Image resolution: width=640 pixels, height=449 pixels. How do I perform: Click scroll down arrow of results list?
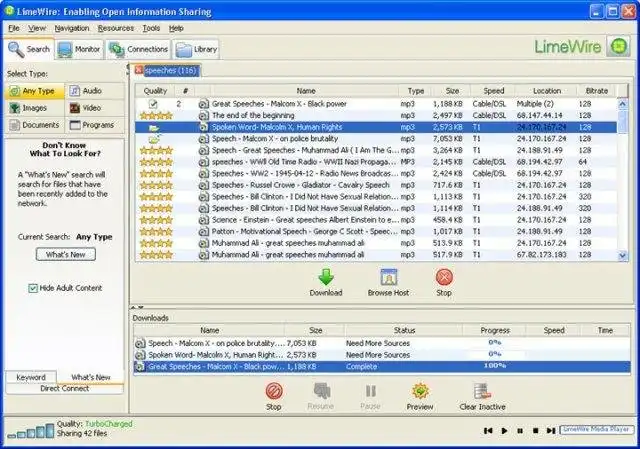[x=622, y=256]
